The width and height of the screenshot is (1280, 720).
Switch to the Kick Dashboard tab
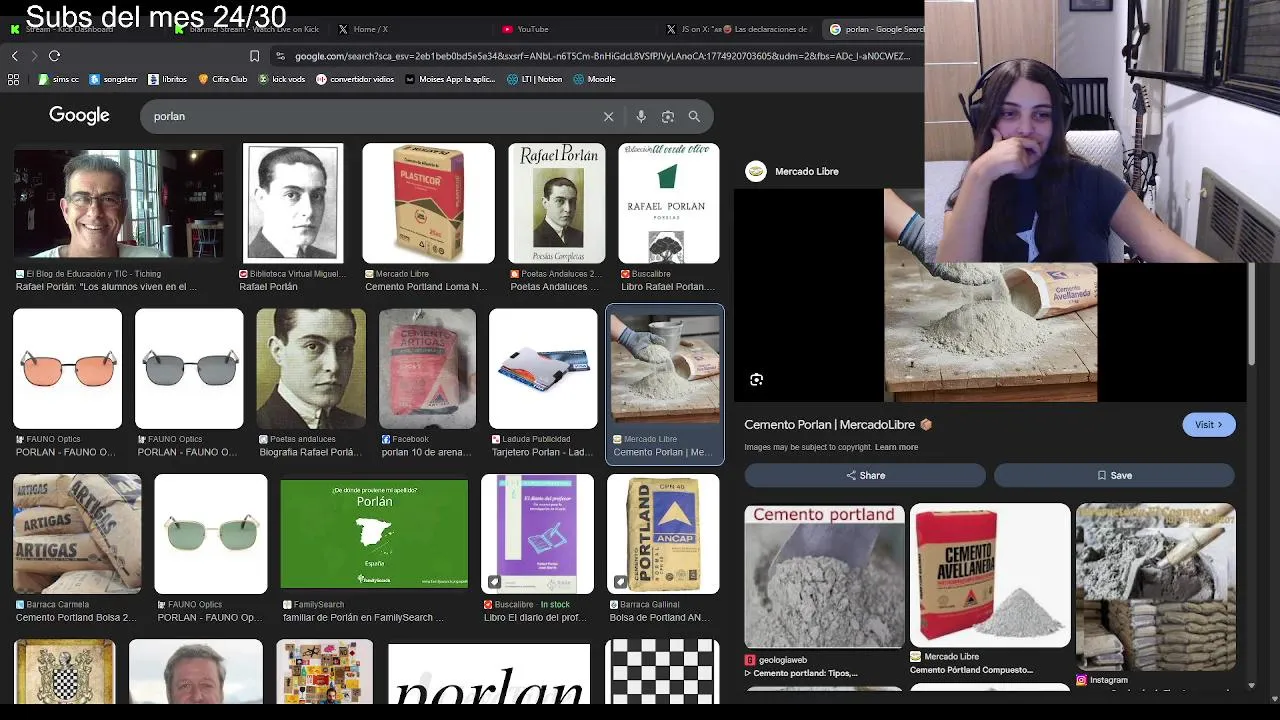tap(62, 29)
